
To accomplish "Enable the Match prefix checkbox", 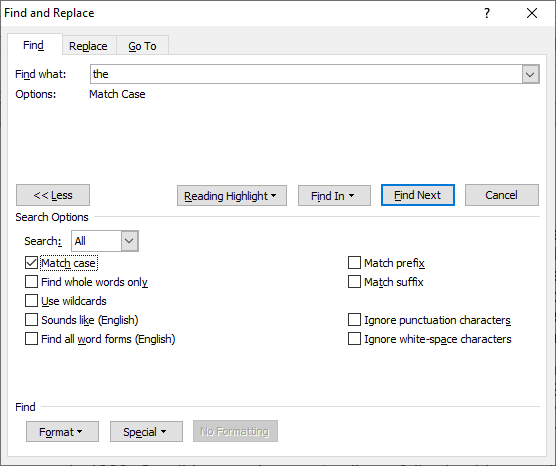I will point(354,263).
